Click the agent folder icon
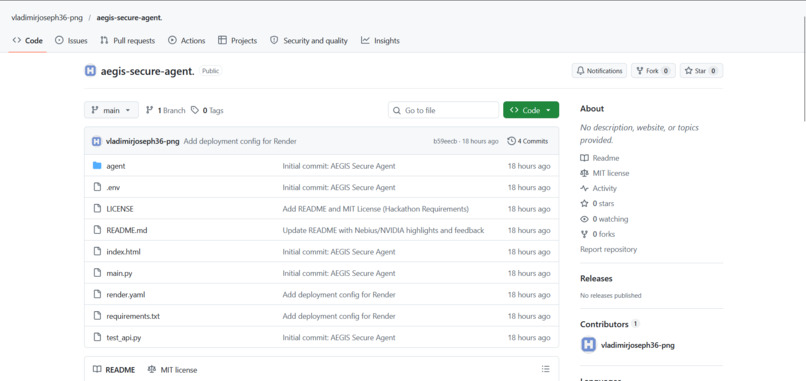The height and width of the screenshot is (381, 806). click(x=97, y=166)
